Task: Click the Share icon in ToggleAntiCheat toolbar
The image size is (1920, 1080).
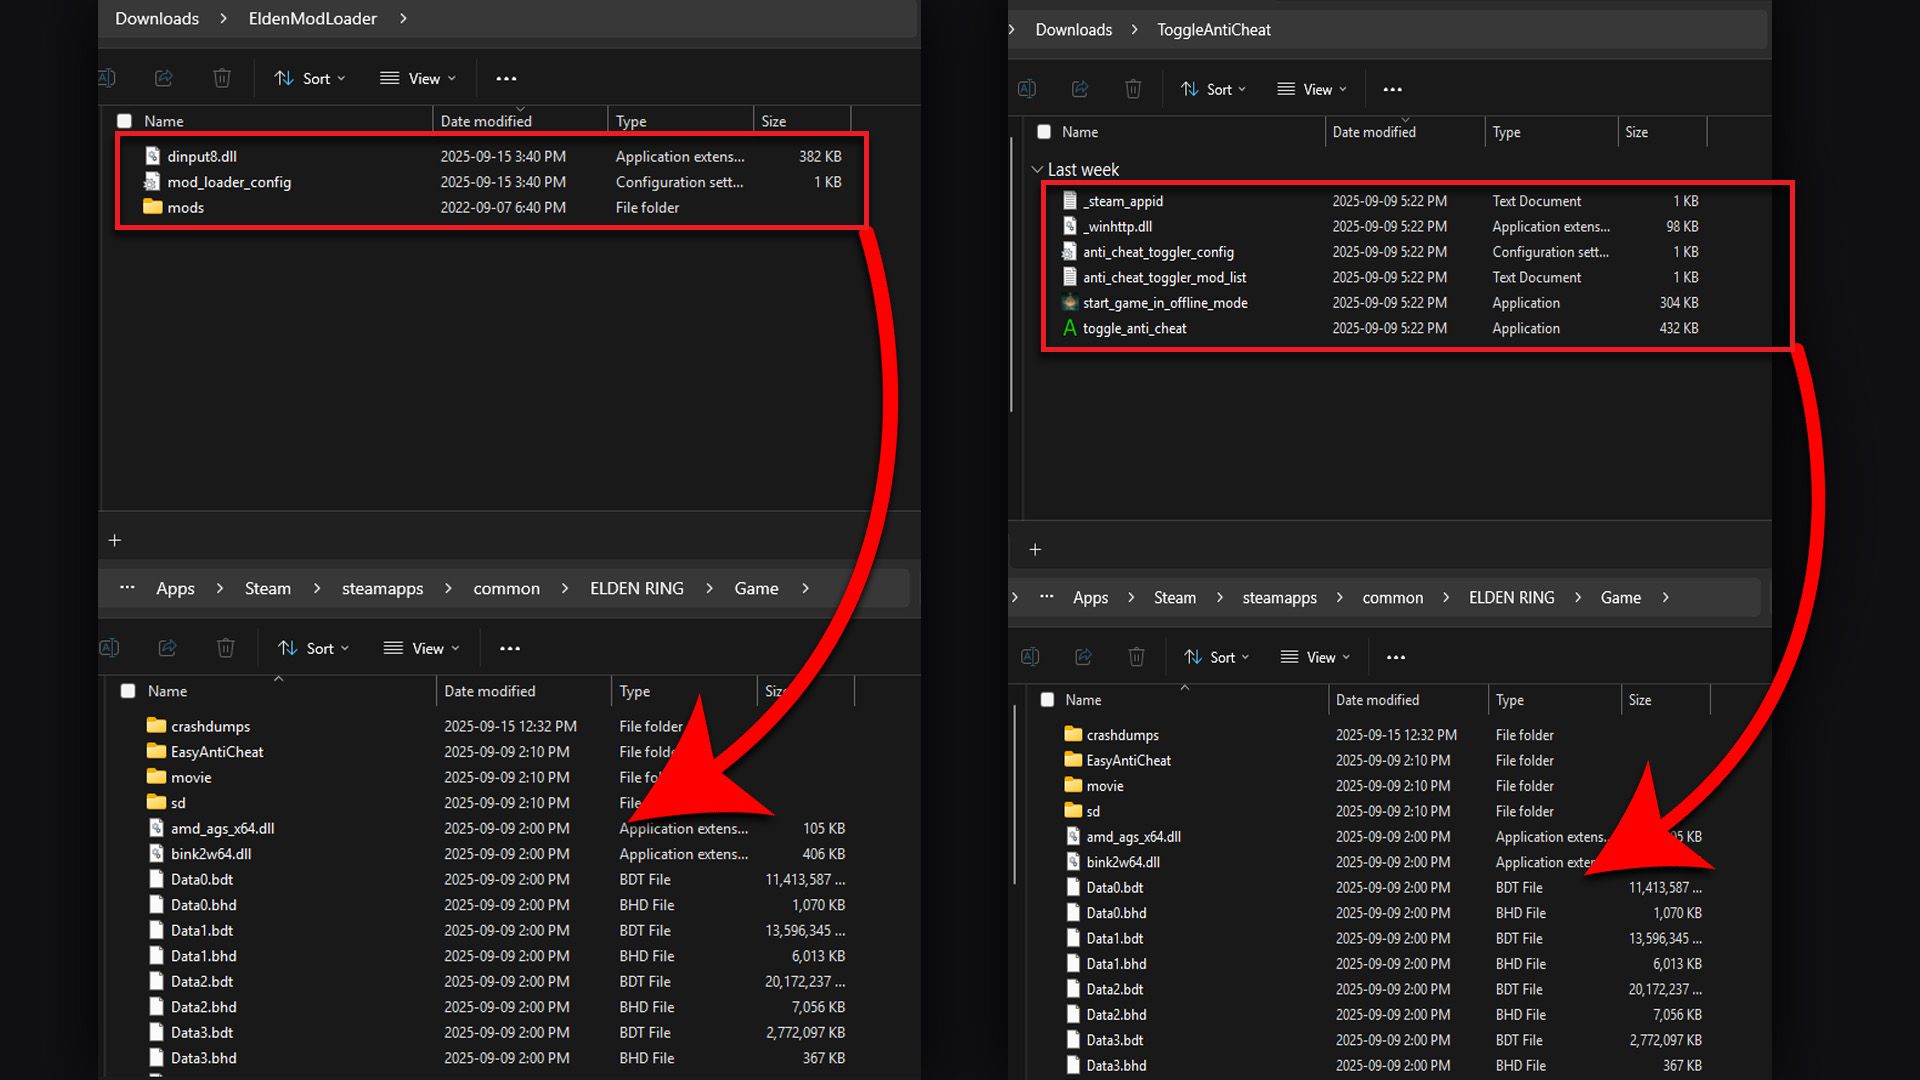Action: (1080, 89)
